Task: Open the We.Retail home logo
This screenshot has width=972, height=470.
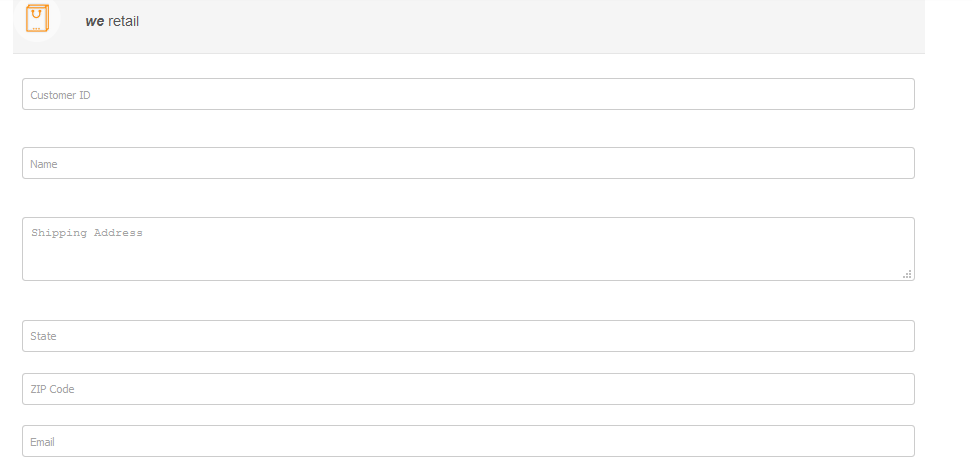Action: click(37, 18)
